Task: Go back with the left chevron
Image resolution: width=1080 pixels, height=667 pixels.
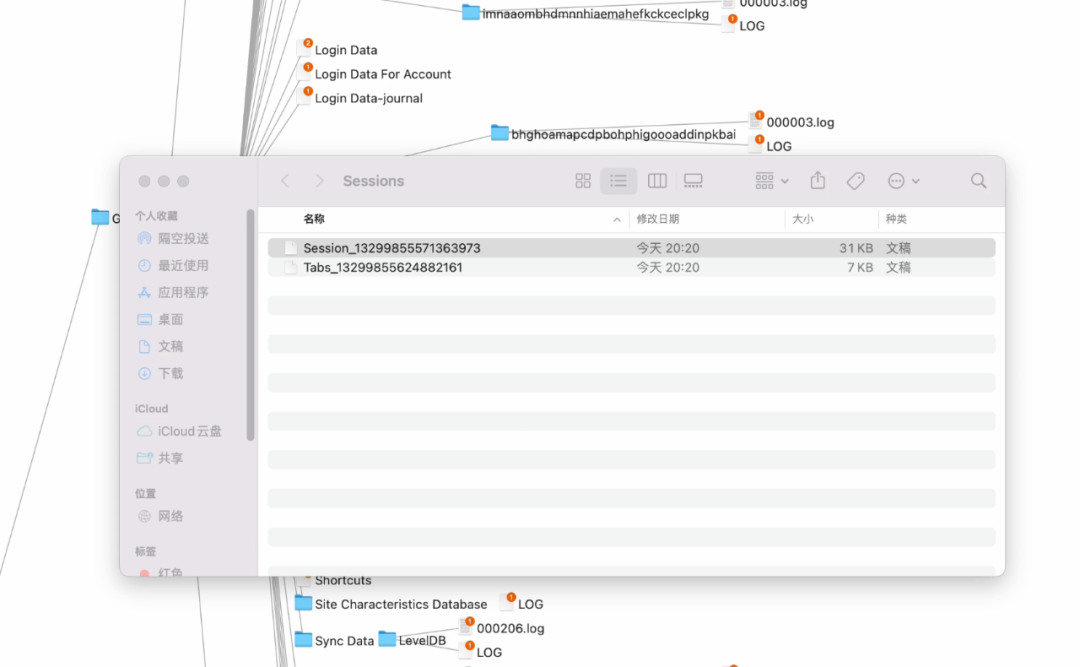Action: [285, 181]
